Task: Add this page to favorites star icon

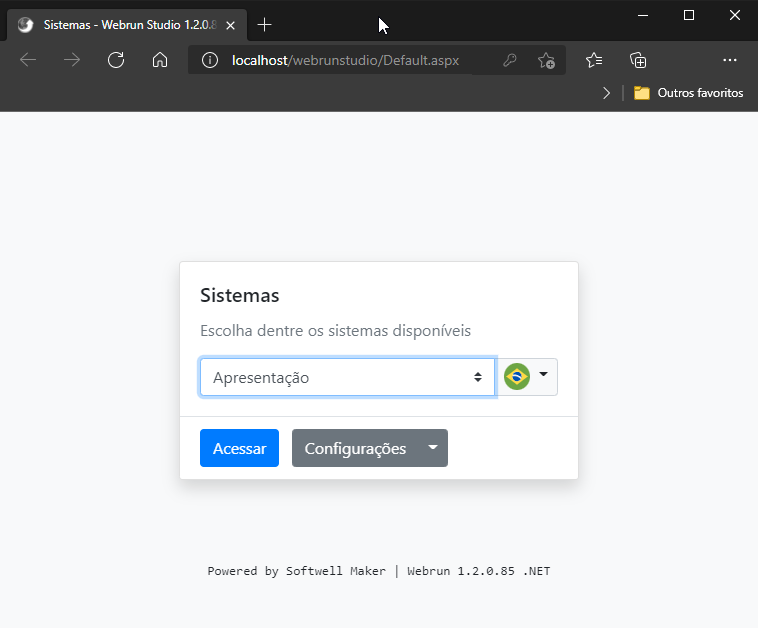Action: (546, 61)
